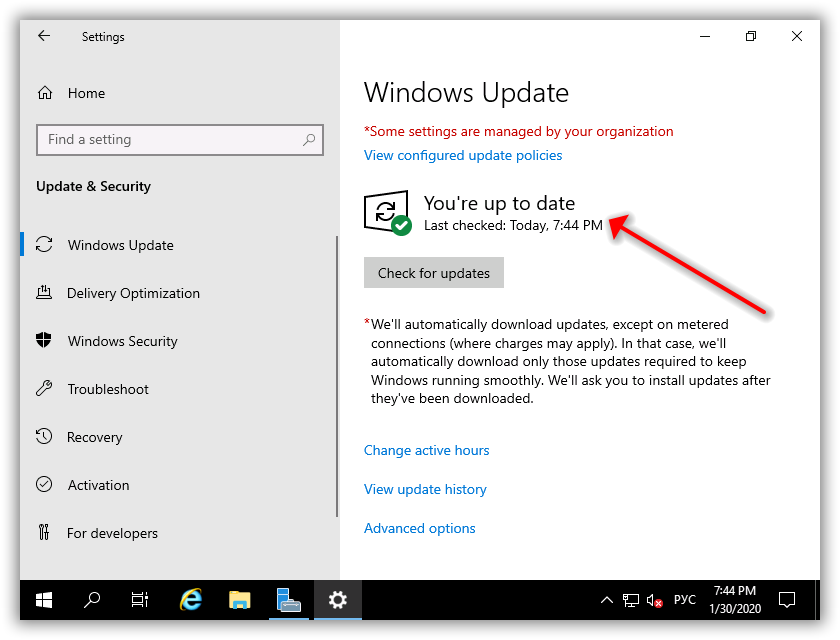Click the network tray icon
The width and height of the screenshot is (840, 640).
point(631,600)
